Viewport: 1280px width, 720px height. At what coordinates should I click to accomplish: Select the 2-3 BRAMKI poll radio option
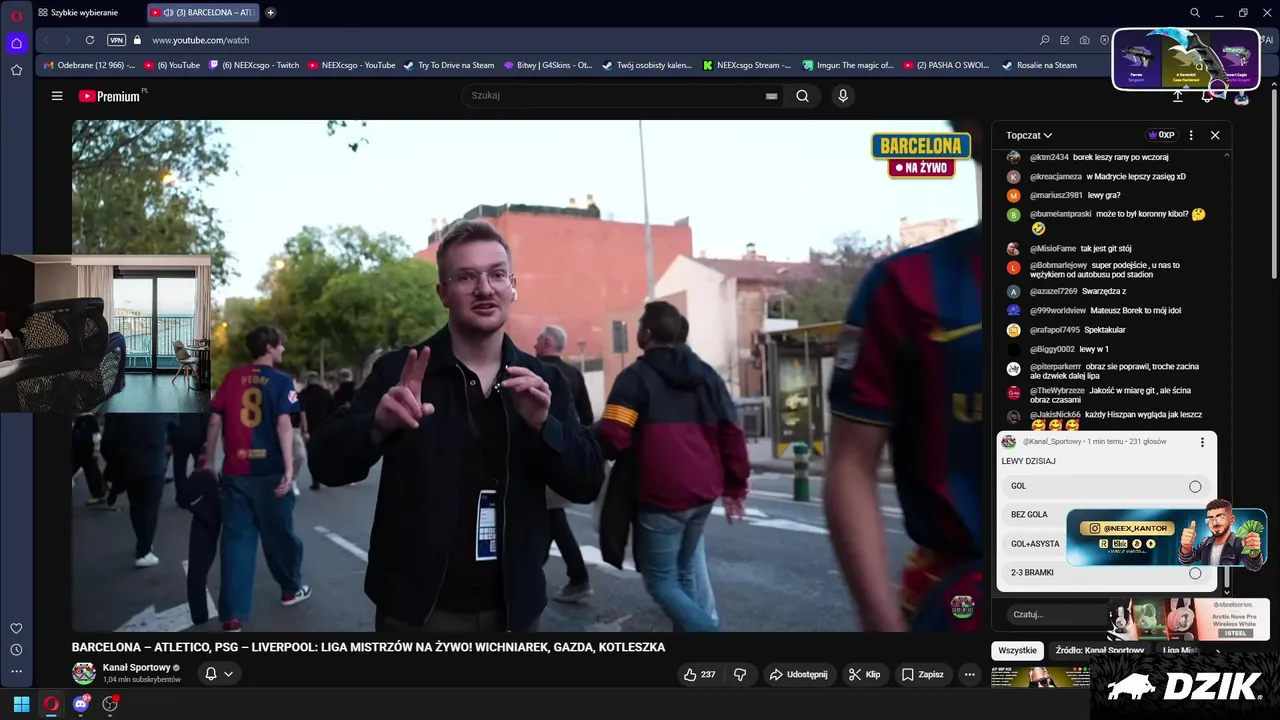pyautogui.click(x=1195, y=573)
